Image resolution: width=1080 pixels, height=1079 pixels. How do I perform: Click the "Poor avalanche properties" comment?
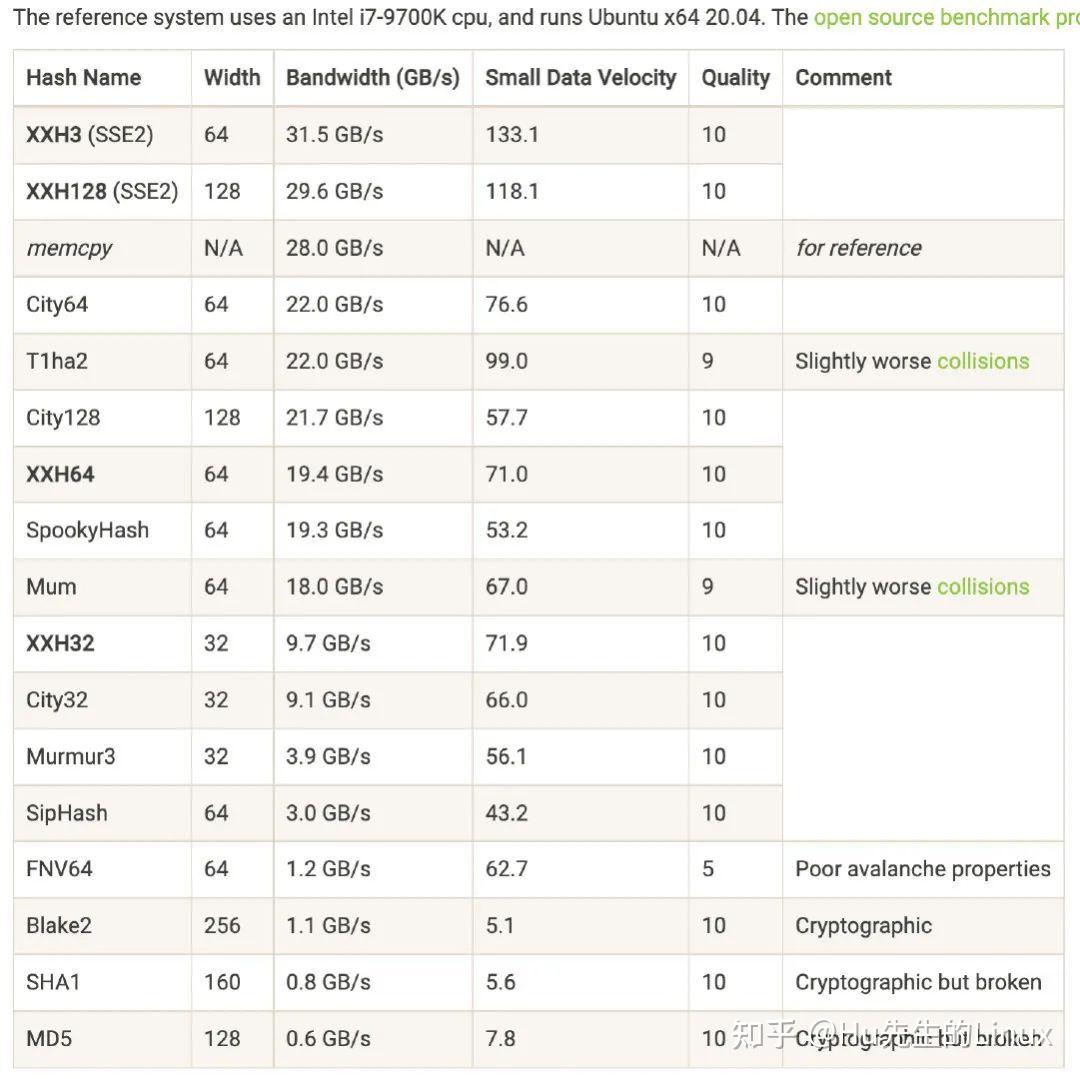click(922, 869)
